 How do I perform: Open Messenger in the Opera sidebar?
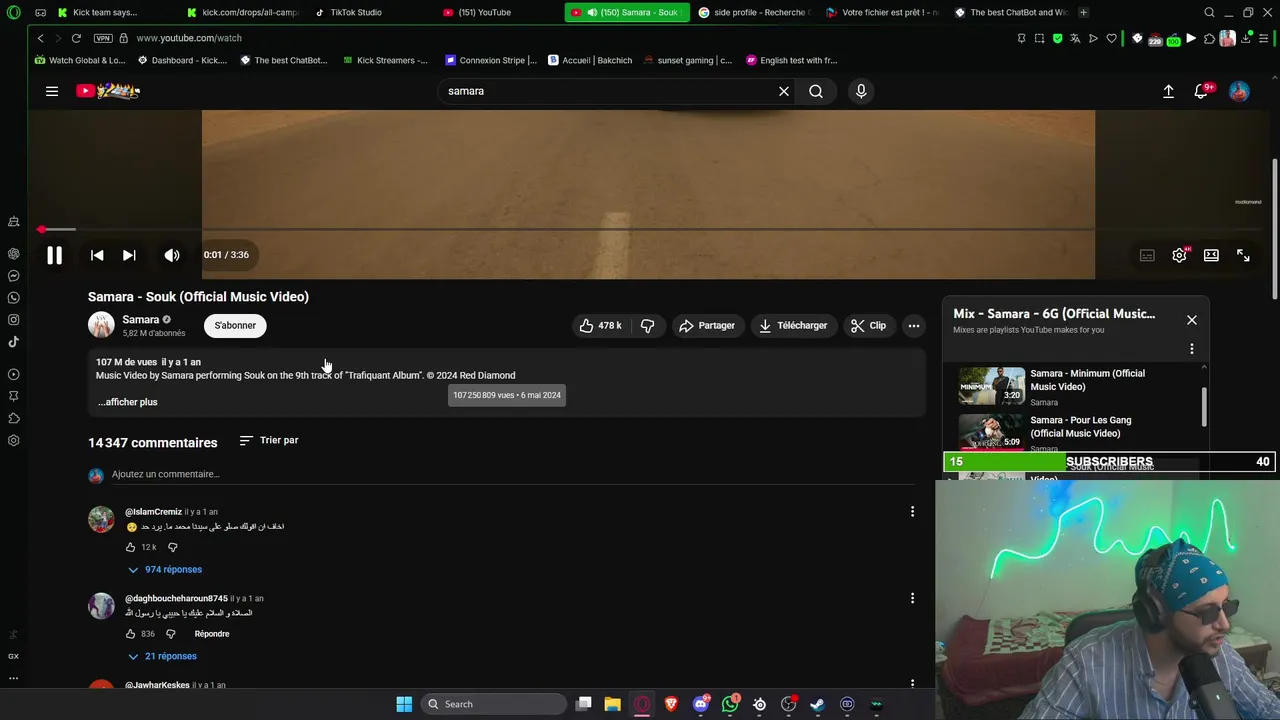[x=14, y=276]
